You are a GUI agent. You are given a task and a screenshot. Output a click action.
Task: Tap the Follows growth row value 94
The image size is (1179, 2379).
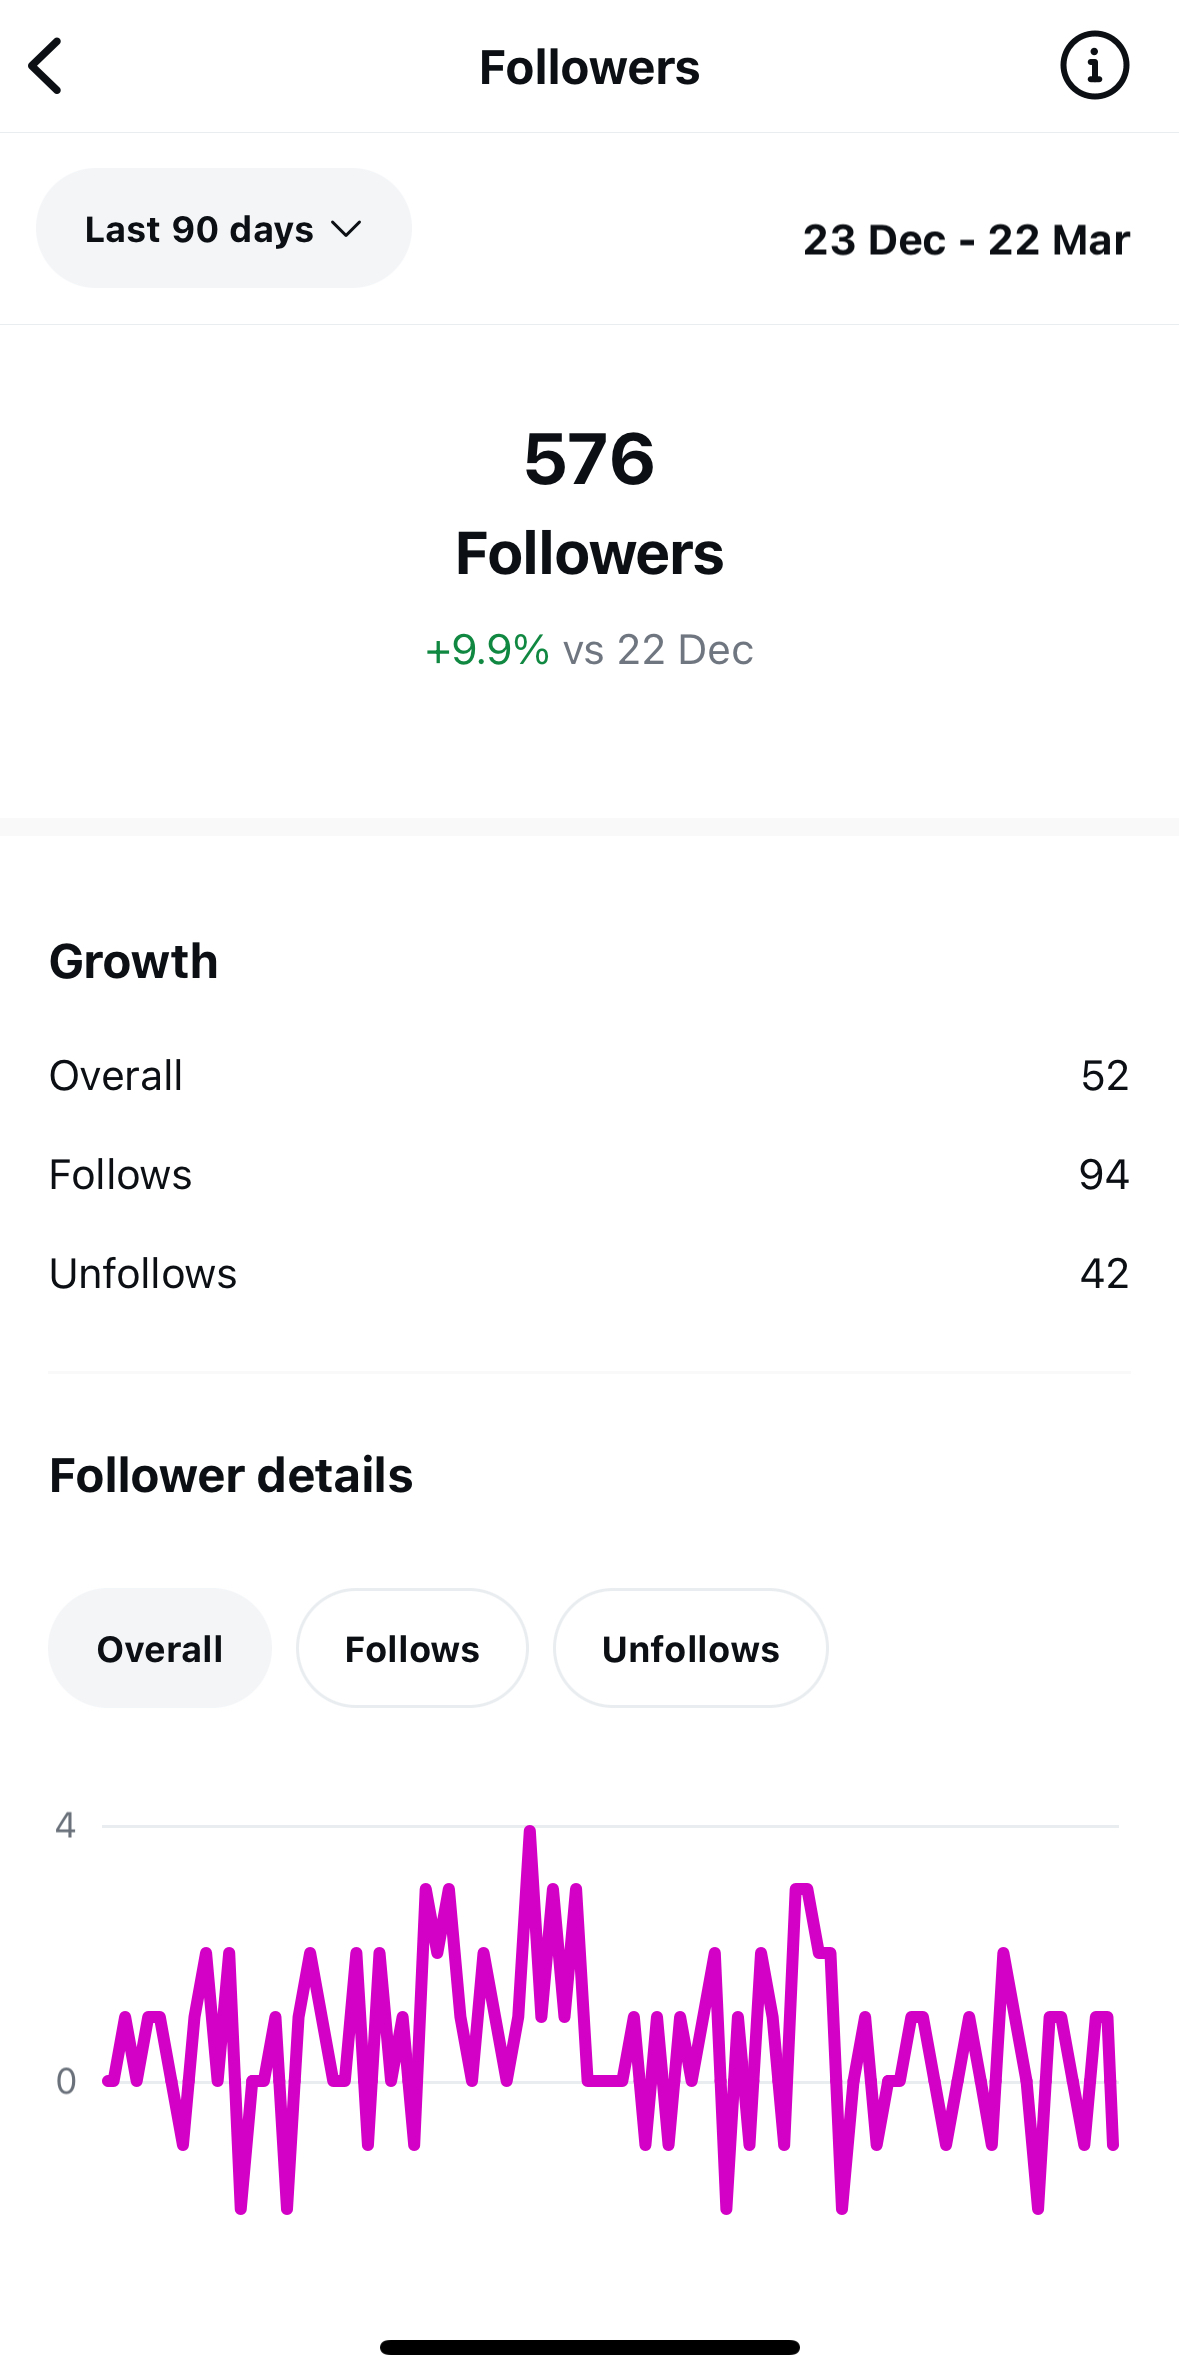click(1103, 1175)
